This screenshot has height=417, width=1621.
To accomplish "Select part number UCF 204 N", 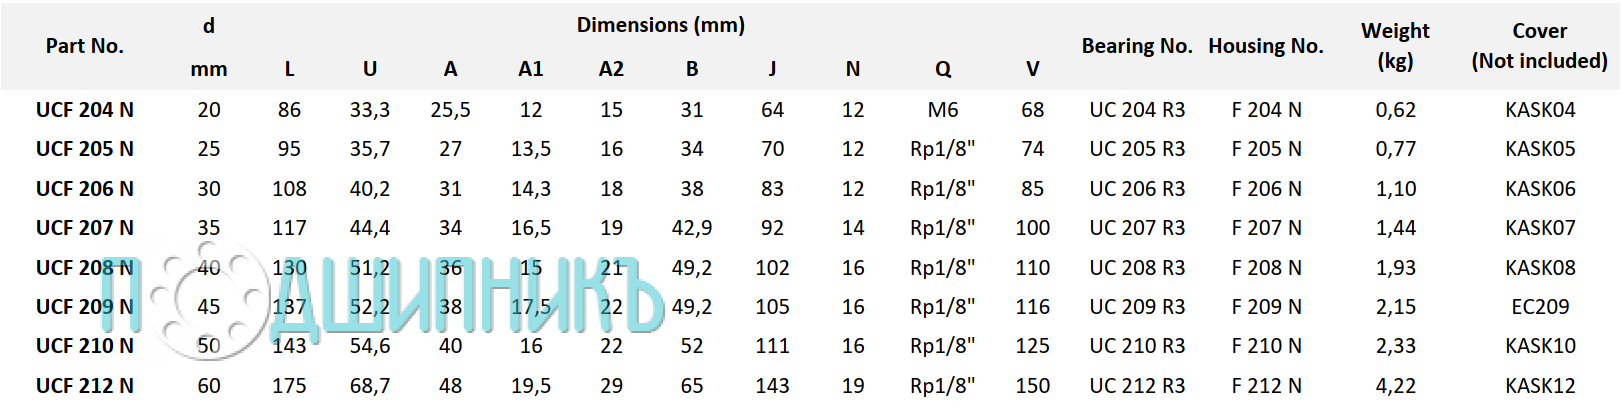I will click(85, 110).
